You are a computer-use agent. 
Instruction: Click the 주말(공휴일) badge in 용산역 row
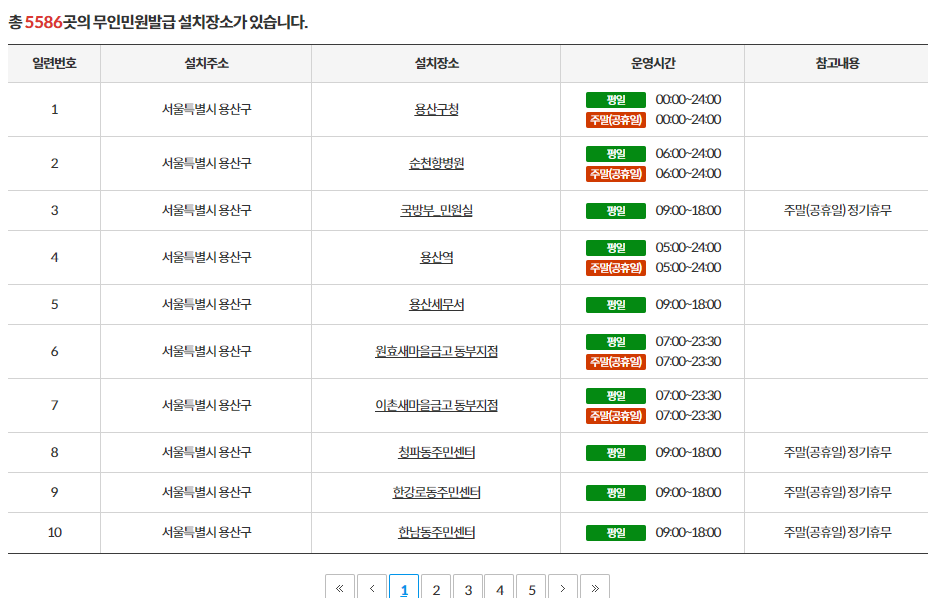(616, 268)
